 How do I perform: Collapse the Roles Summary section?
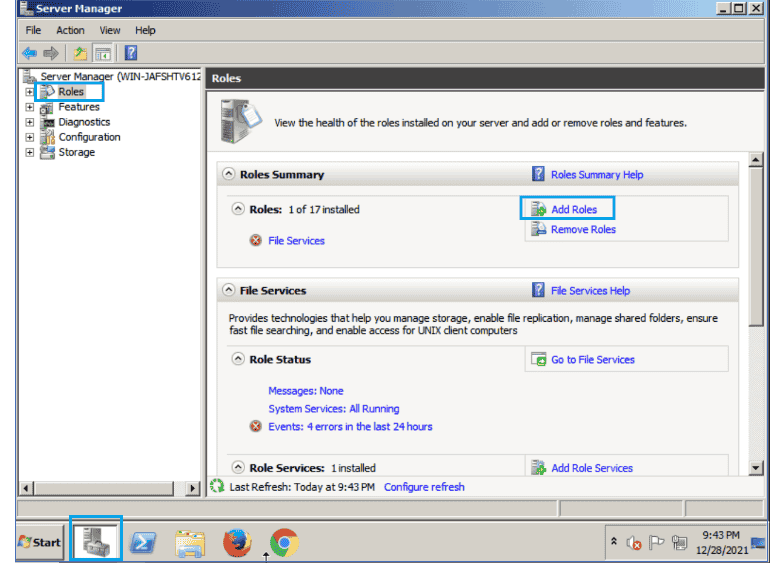[228, 174]
